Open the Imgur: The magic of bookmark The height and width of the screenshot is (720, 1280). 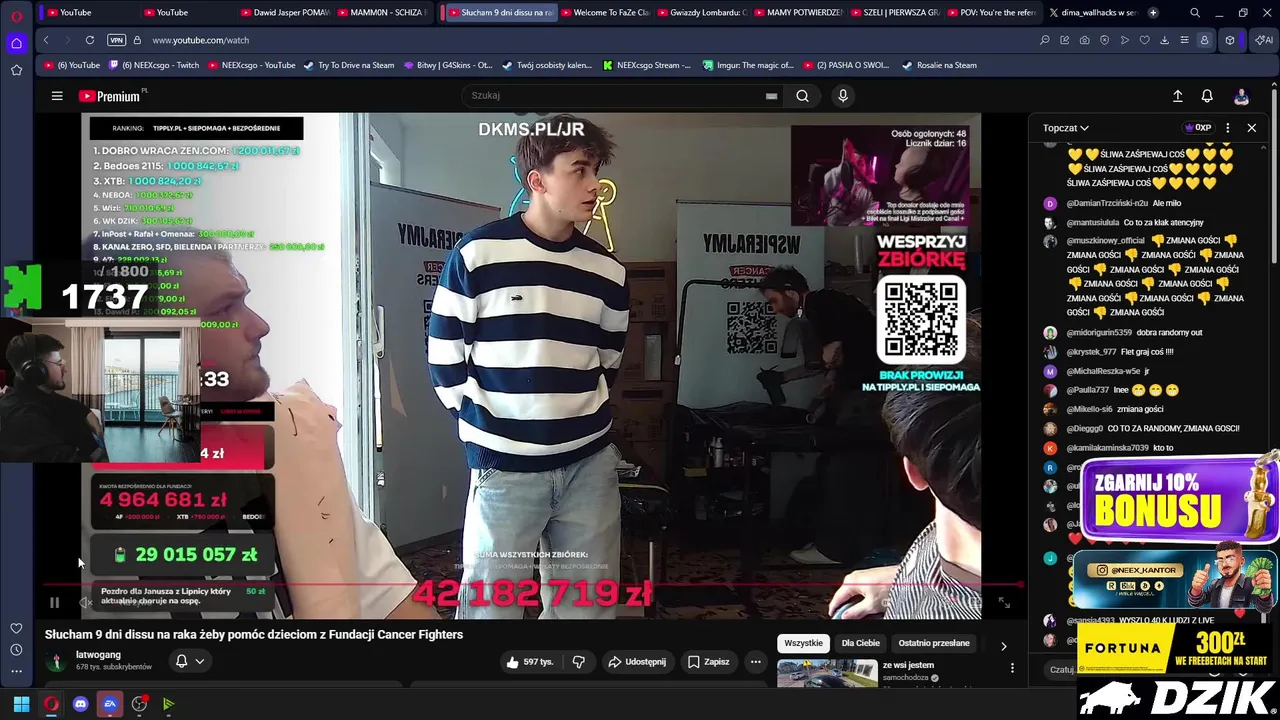[748, 65]
